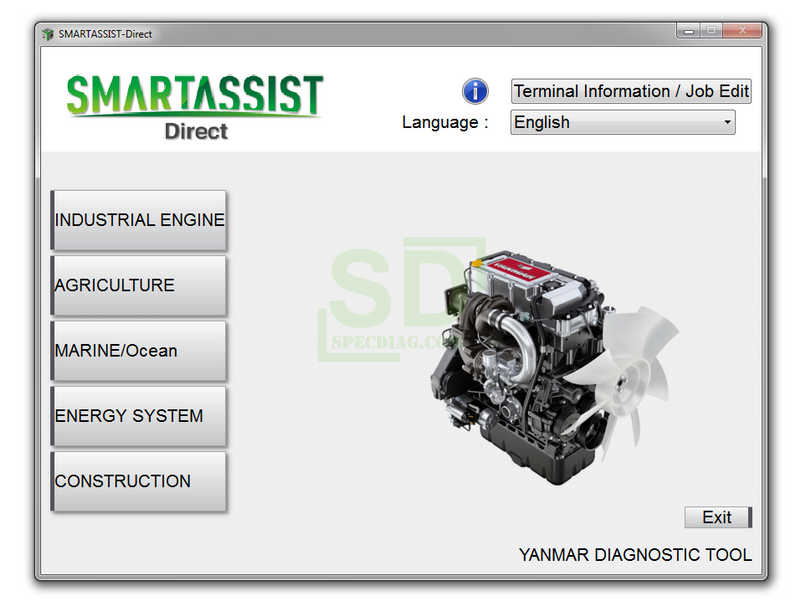Click the YANMAR DIAGNOSTIC TOOL text
This screenshot has width=800, height=602.
click(x=635, y=555)
